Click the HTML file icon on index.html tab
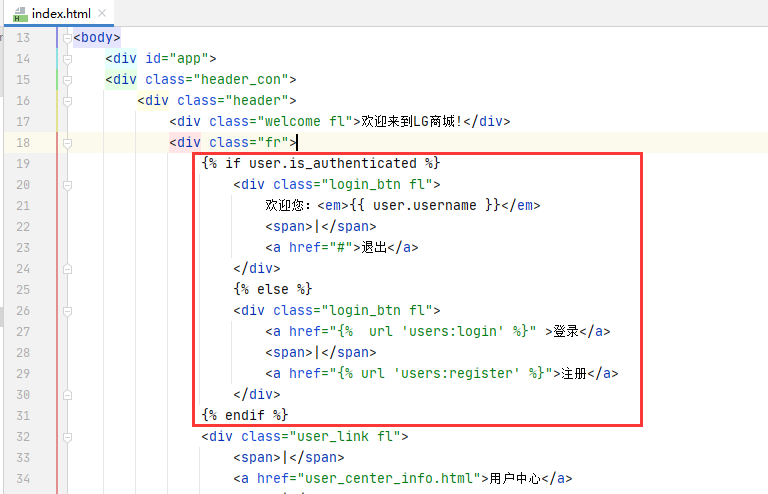 click(20, 14)
